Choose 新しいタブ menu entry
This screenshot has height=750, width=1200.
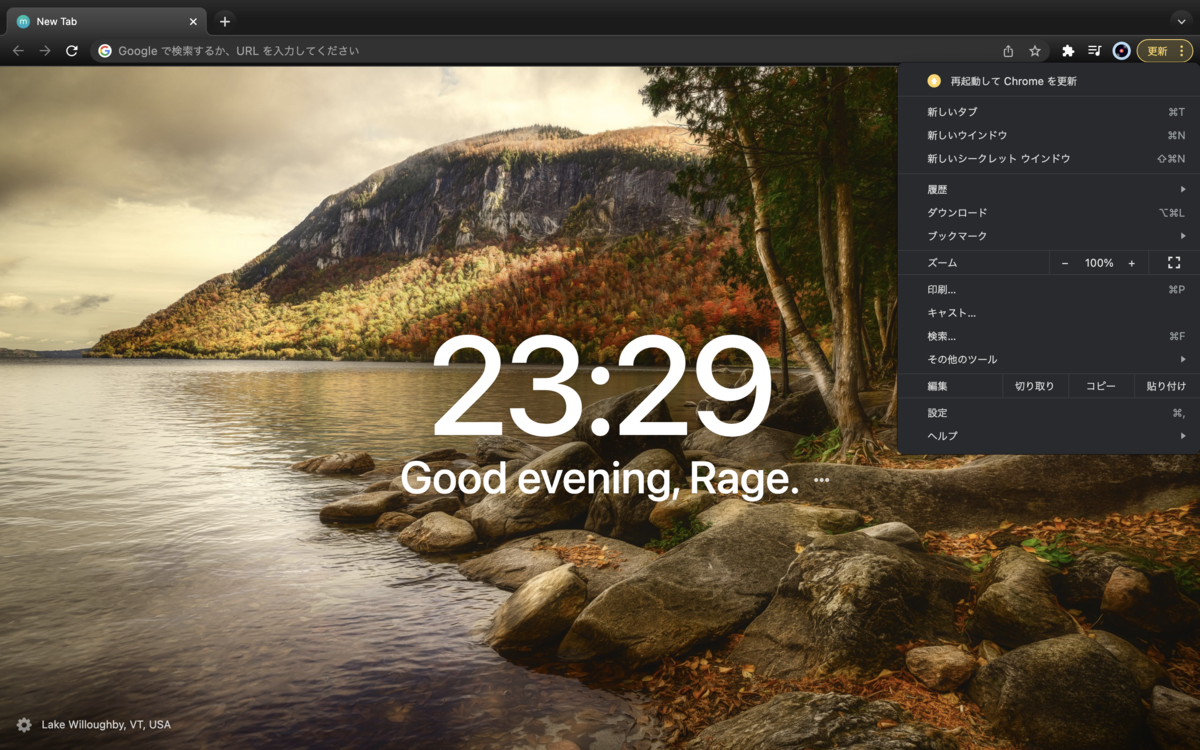point(1048,112)
